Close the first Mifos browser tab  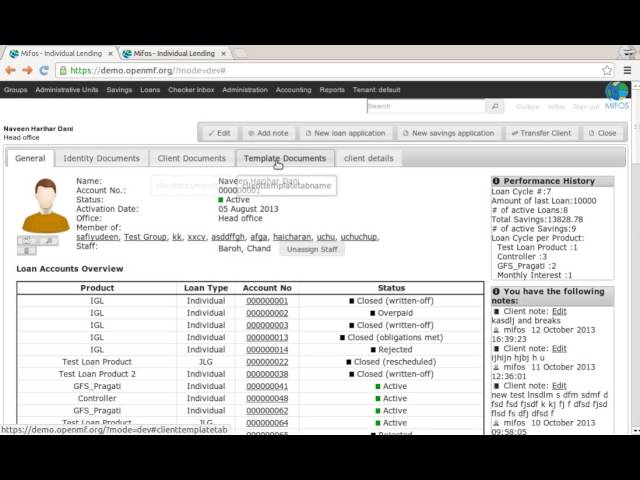click(110, 53)
